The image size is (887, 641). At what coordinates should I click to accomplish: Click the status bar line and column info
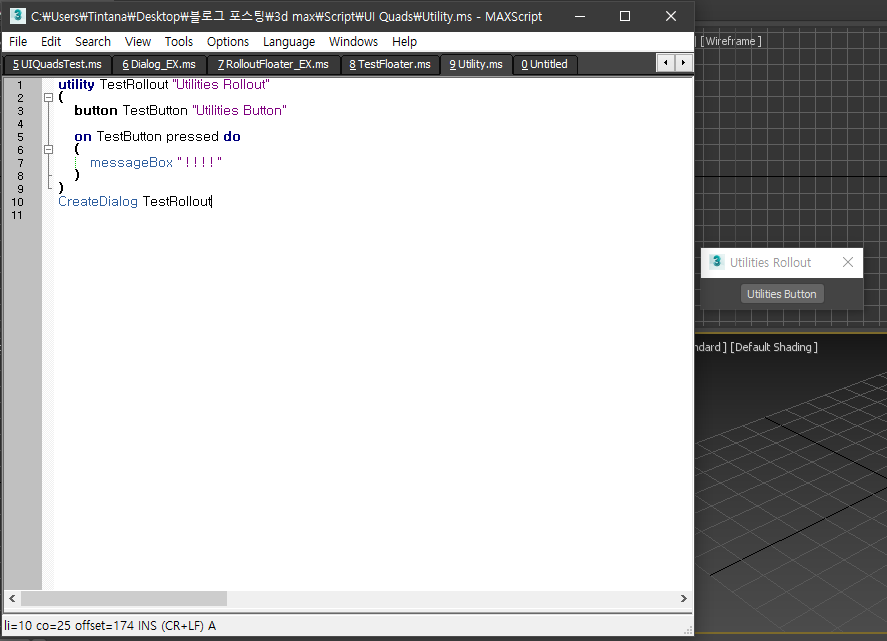[x=110, y=626]
